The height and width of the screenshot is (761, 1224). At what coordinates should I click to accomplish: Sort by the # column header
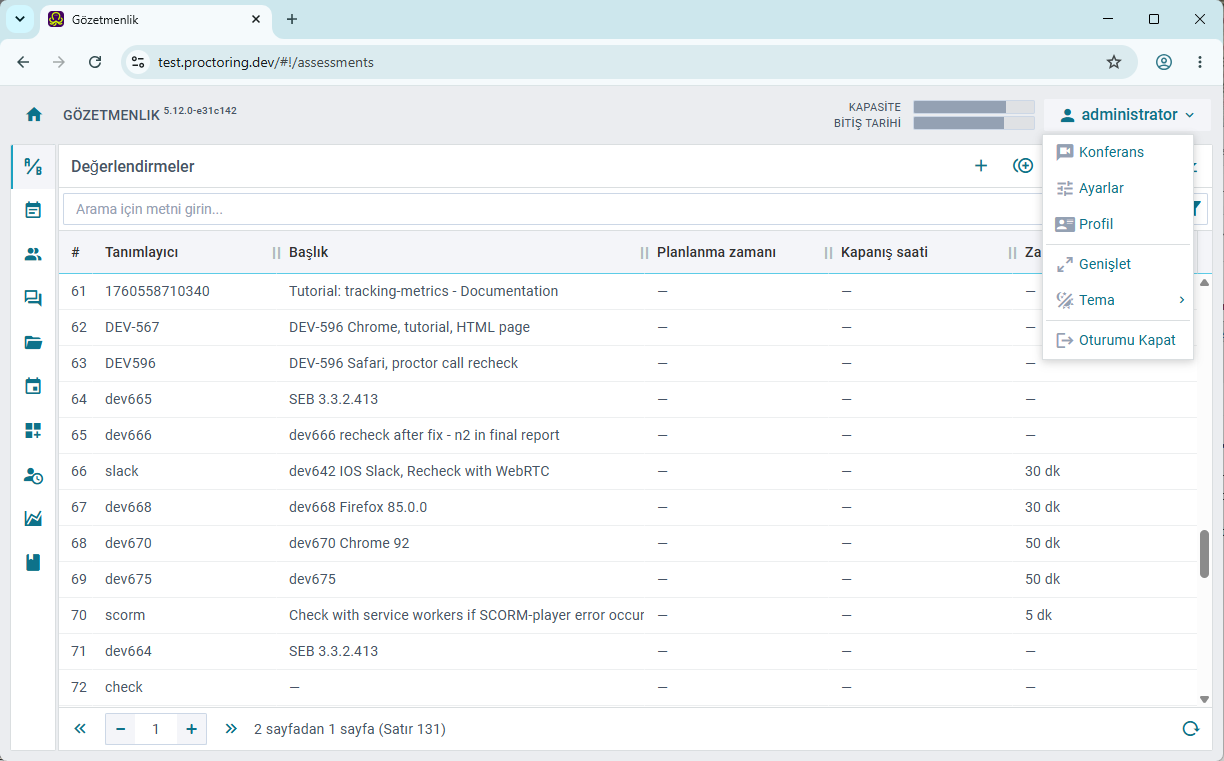tap(75, 252)
